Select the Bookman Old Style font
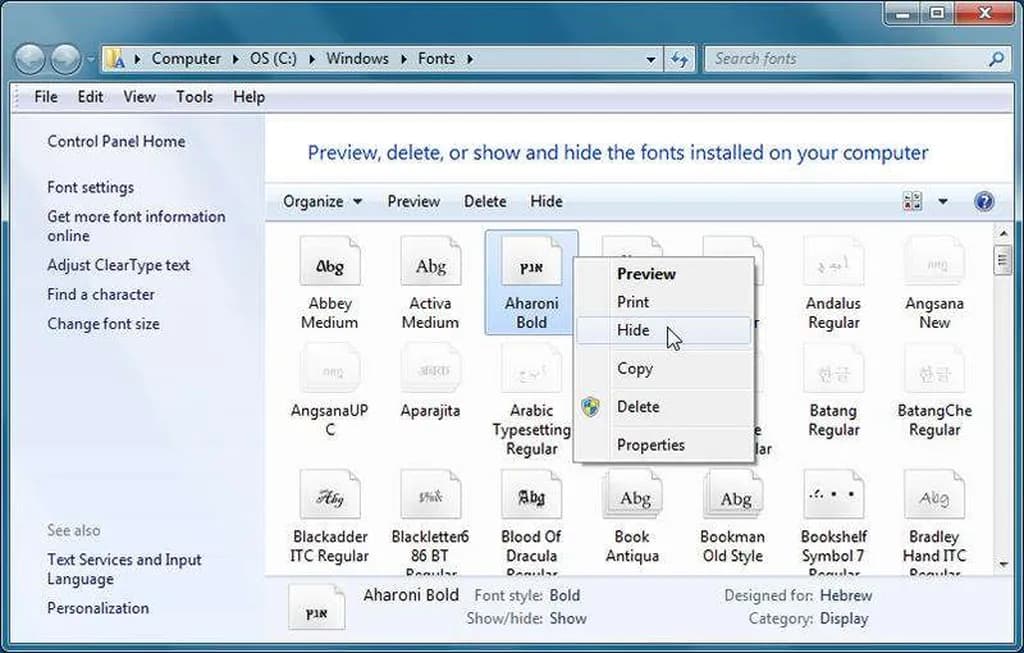The image size is (1024, 653). pos(732,498)
